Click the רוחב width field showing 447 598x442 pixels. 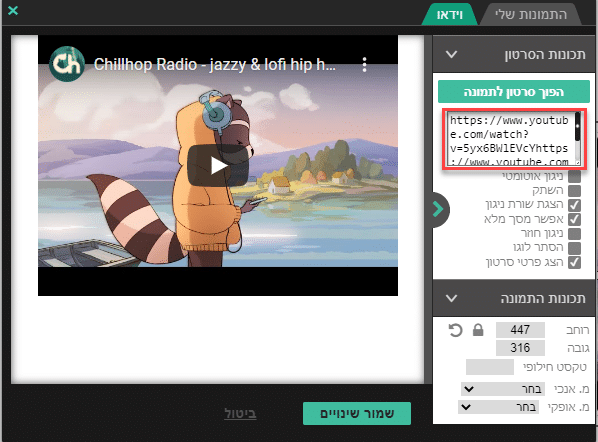520,329
